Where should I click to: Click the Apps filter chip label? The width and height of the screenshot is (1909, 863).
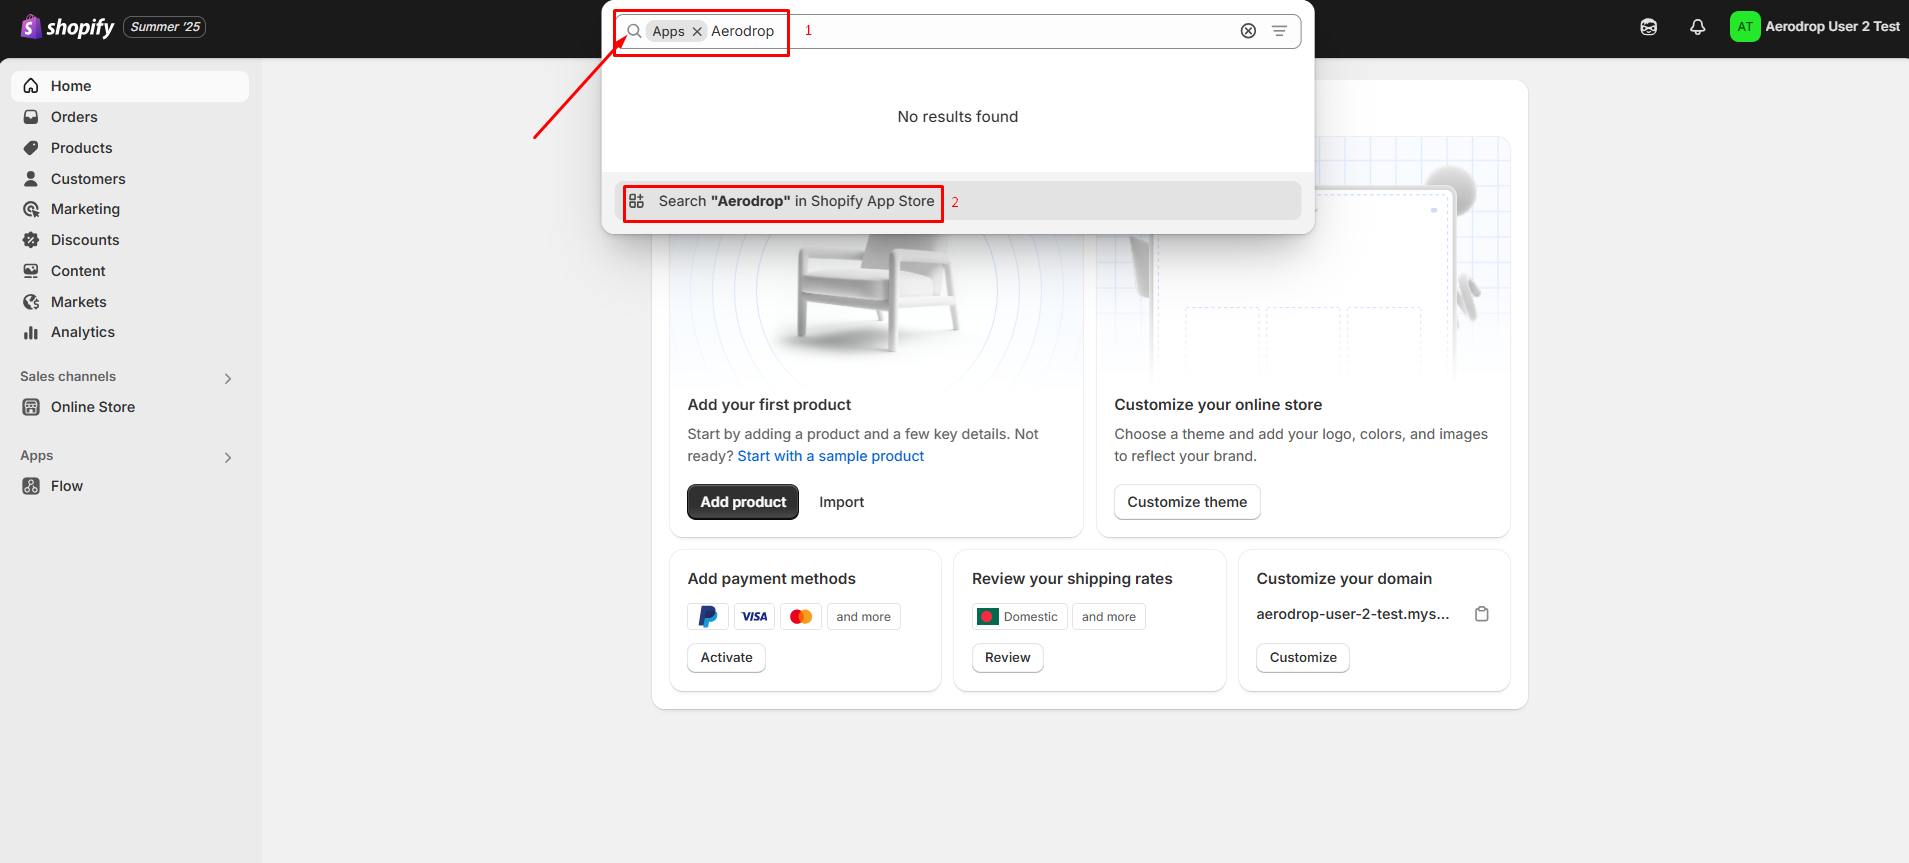(x=668, y=32)
